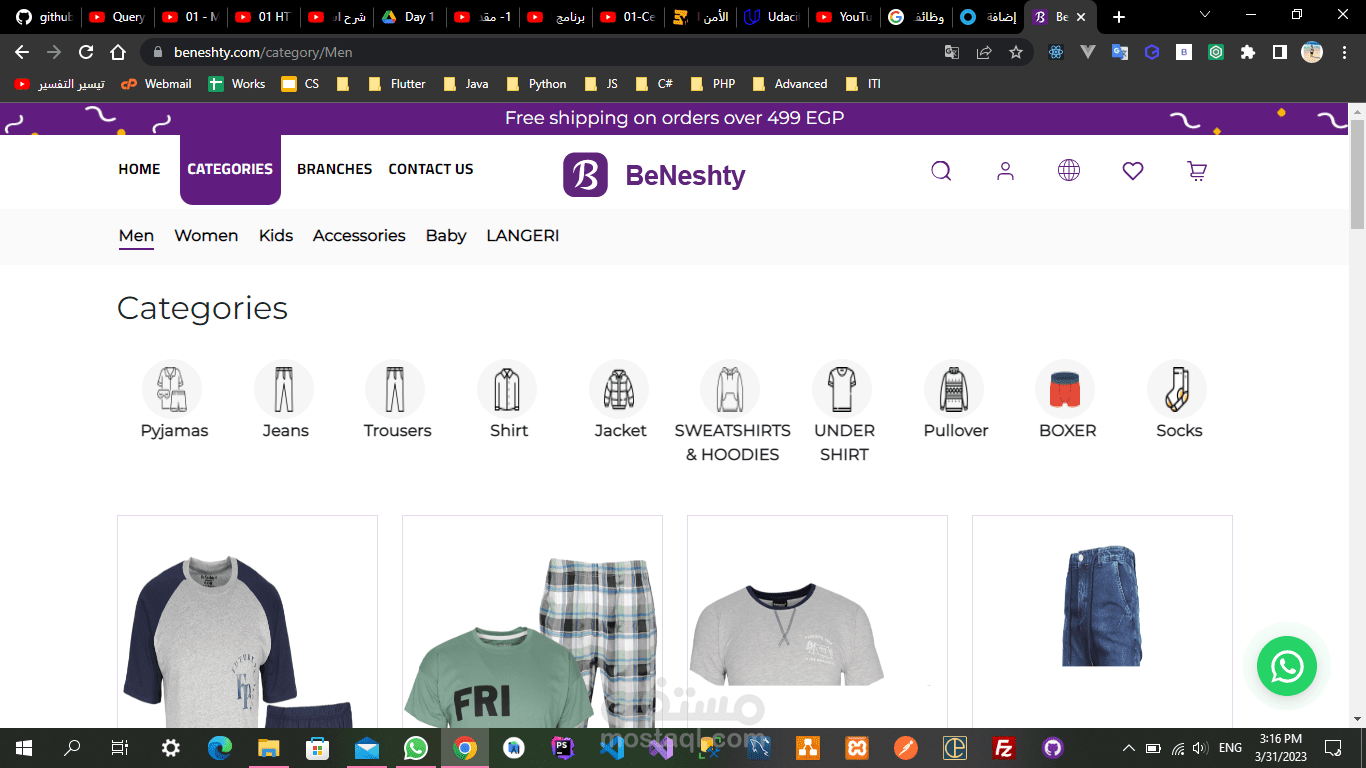Select the BOXER category icon
1366x768 pixels.
coord(1066,390)
